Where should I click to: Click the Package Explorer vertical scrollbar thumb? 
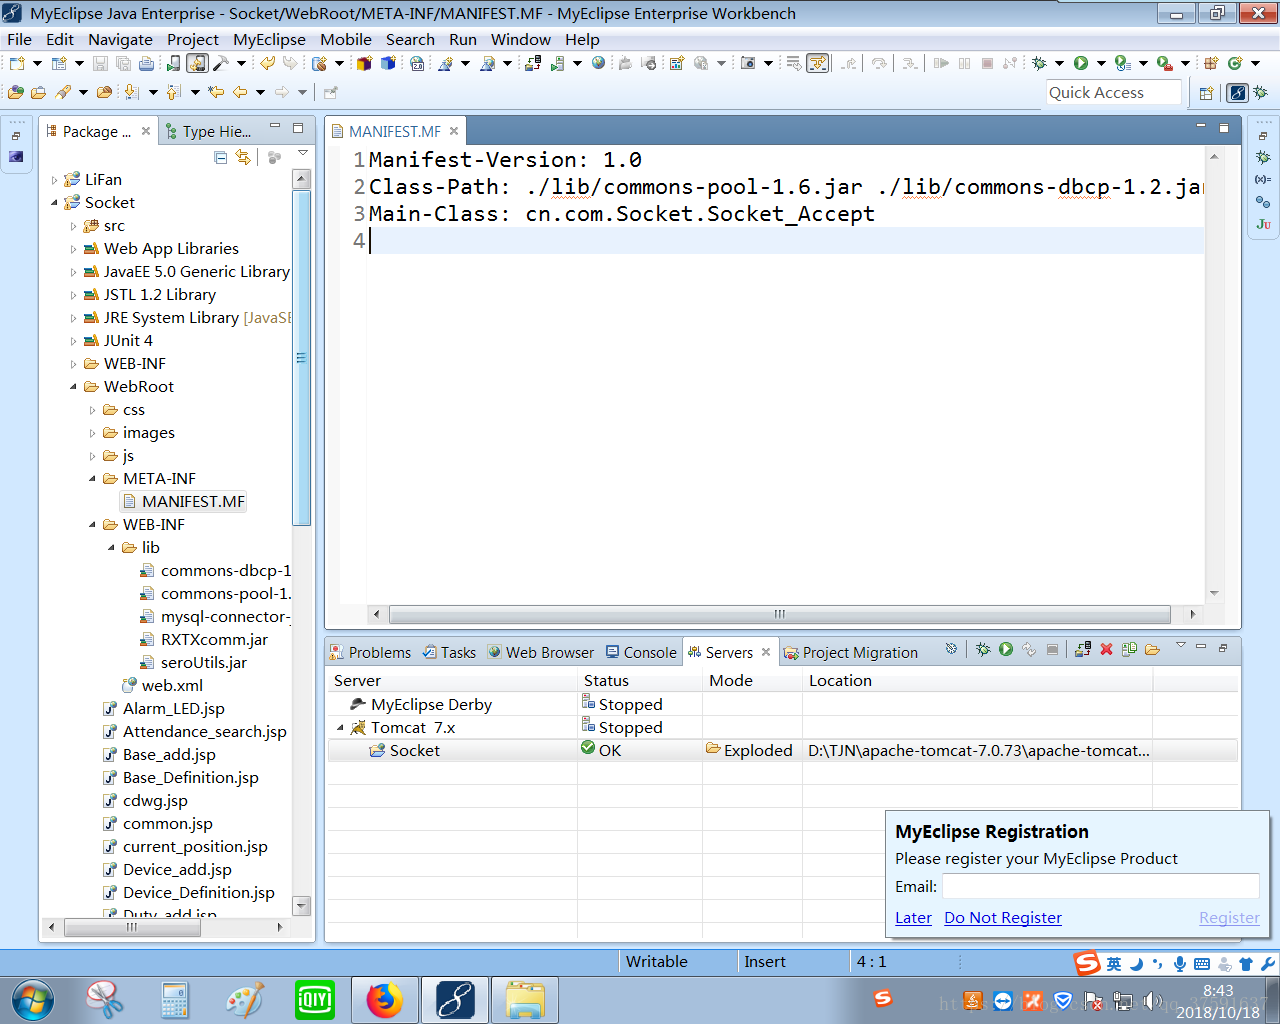tap(302, 358)
